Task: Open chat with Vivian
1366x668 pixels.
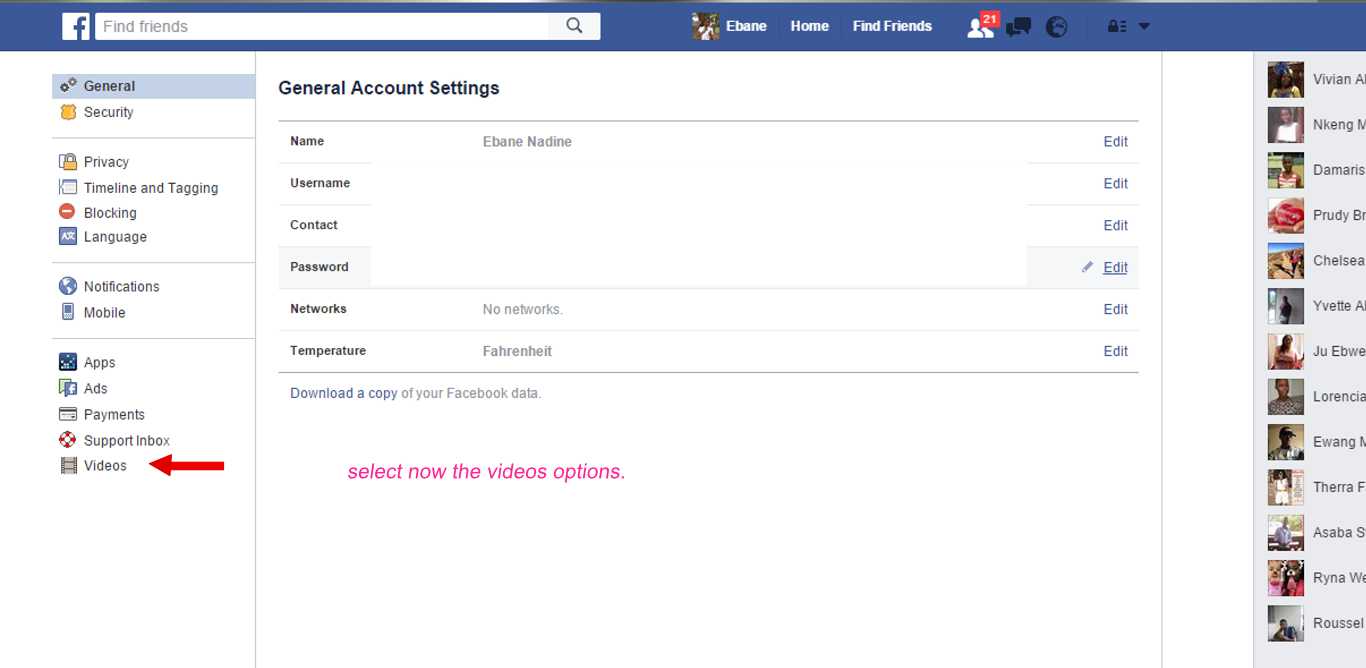Action: tap(1316, 80)
